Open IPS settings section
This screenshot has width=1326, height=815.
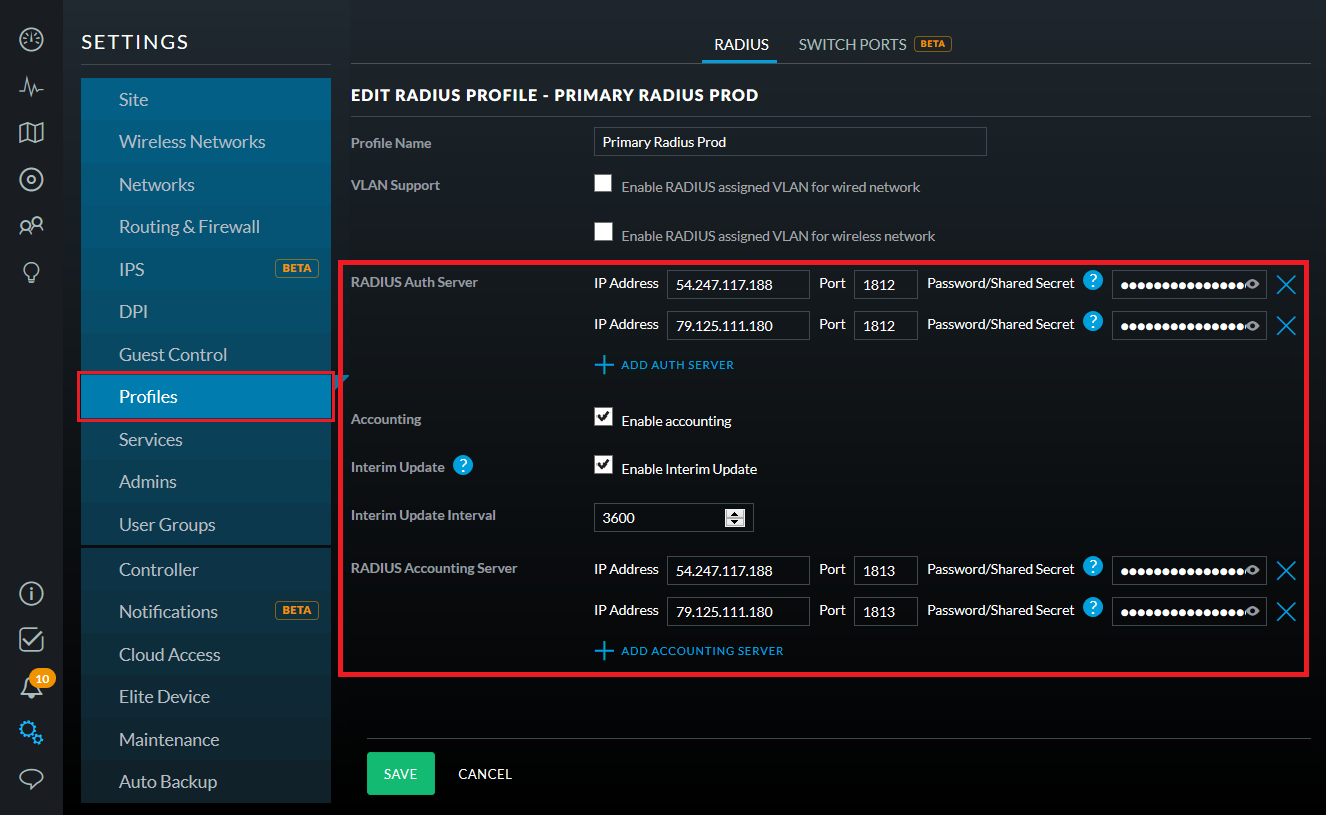click(x=206, y=269)
